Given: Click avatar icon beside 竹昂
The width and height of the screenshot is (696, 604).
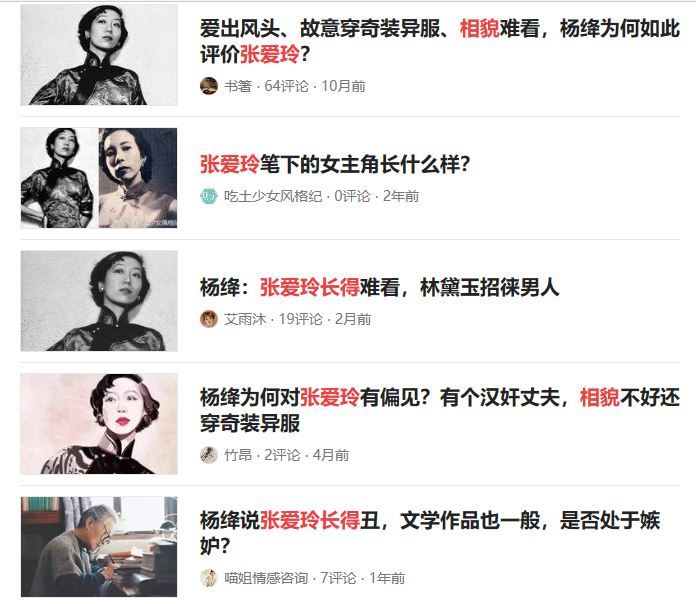Looking at the screenshot, I should pyautogui.click(x=209, y=454).
